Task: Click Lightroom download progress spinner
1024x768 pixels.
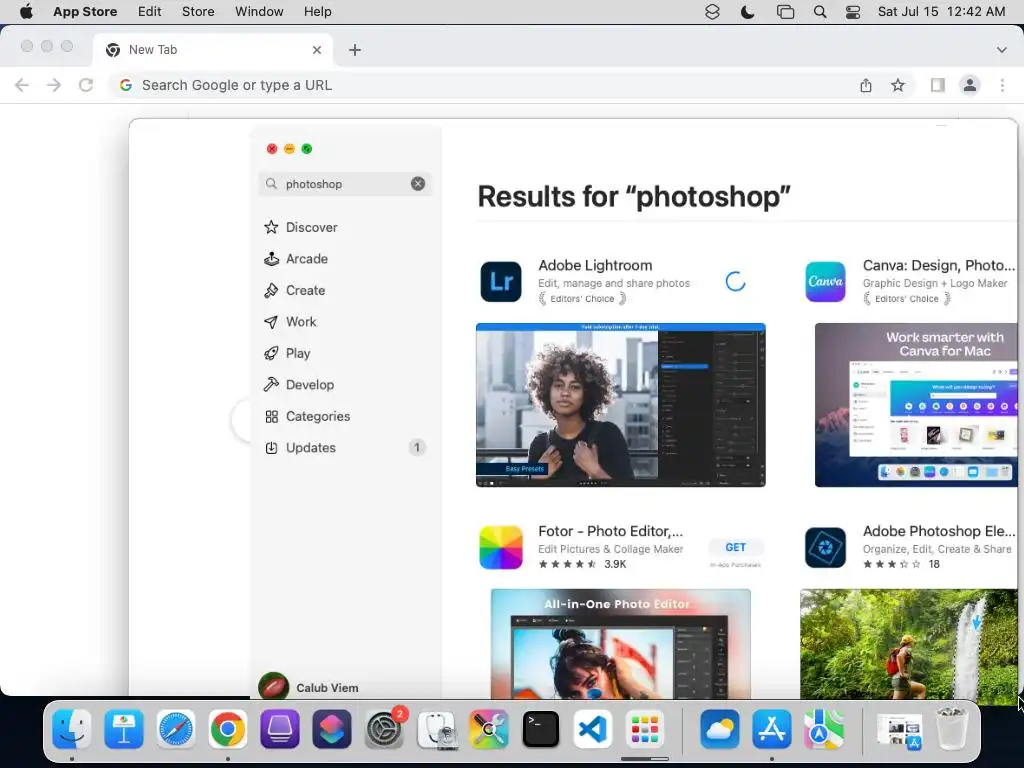Action: tap(735, 281)
